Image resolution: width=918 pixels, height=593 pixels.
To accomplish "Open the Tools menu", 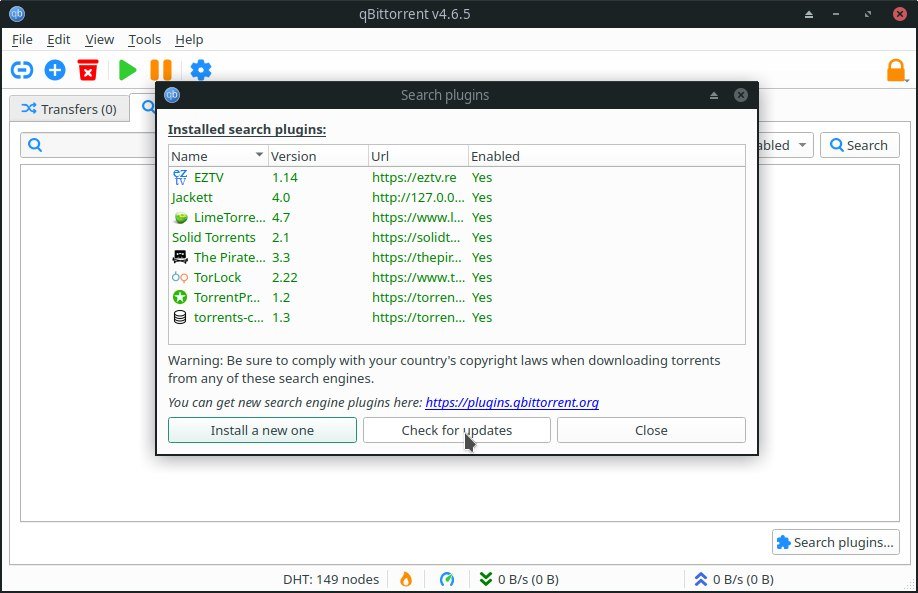I will (x=144, y=40).
